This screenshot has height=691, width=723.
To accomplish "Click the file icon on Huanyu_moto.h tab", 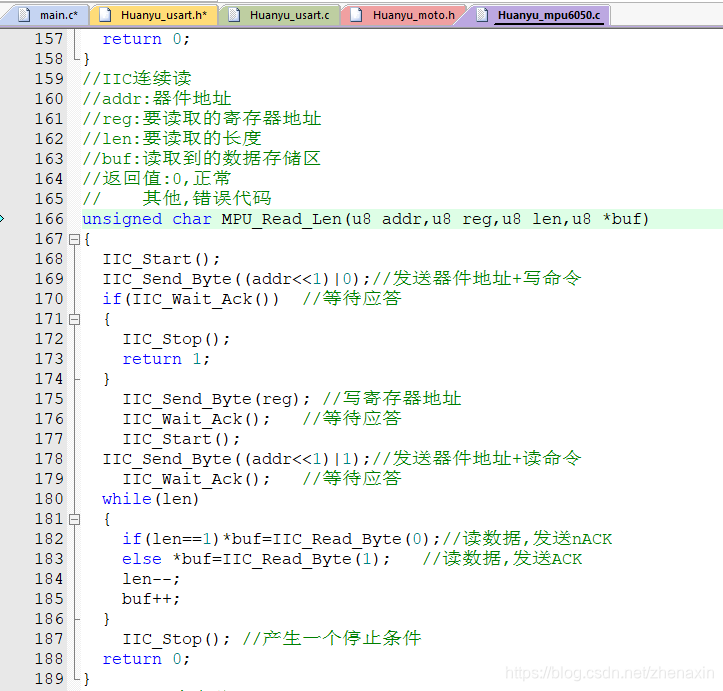I will [356, 15].
